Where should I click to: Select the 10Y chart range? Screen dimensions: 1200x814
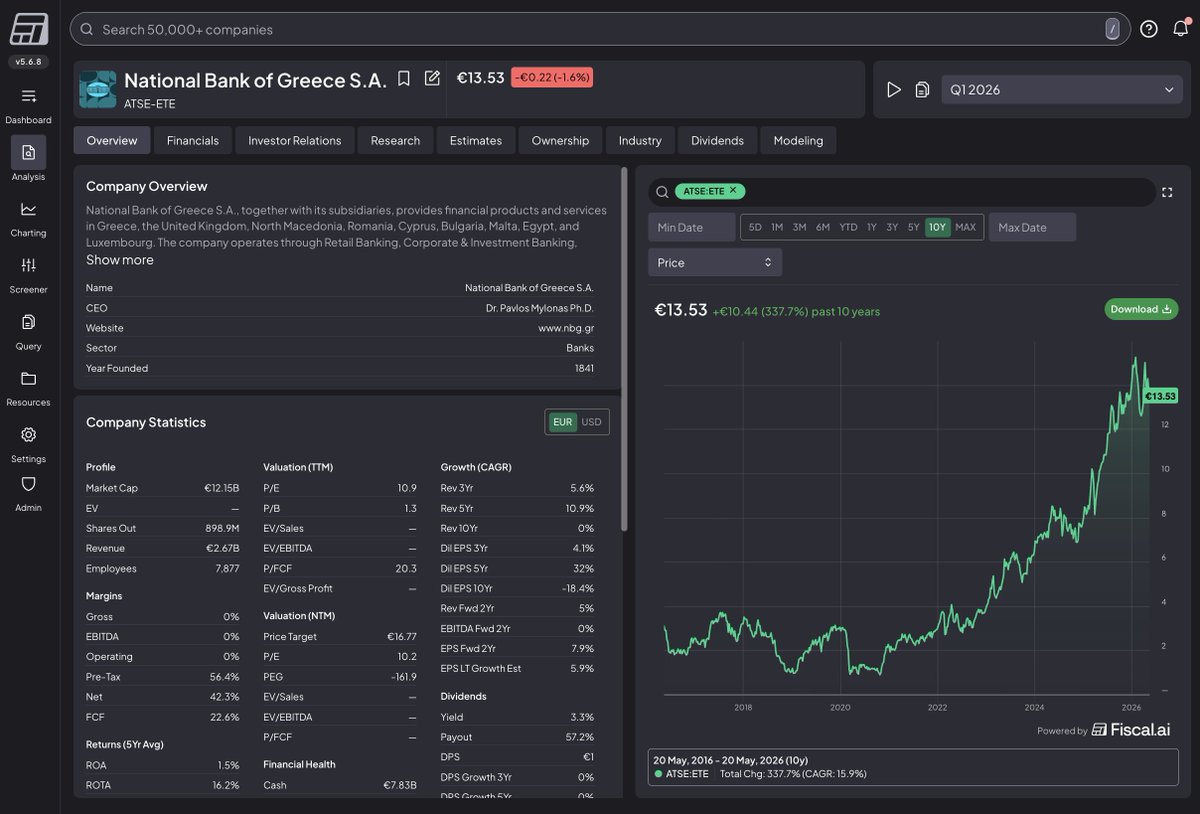(938, 227)
